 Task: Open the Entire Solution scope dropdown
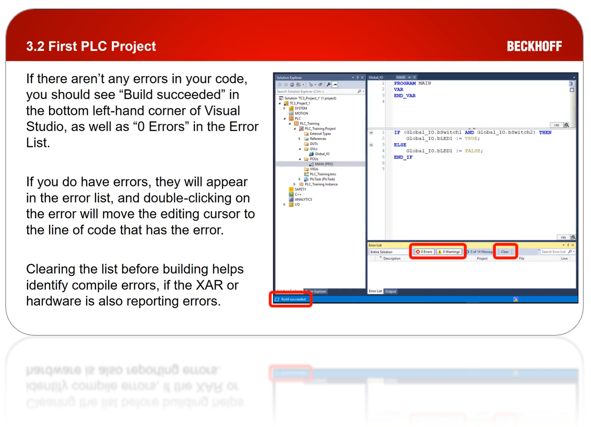point(390,252)
